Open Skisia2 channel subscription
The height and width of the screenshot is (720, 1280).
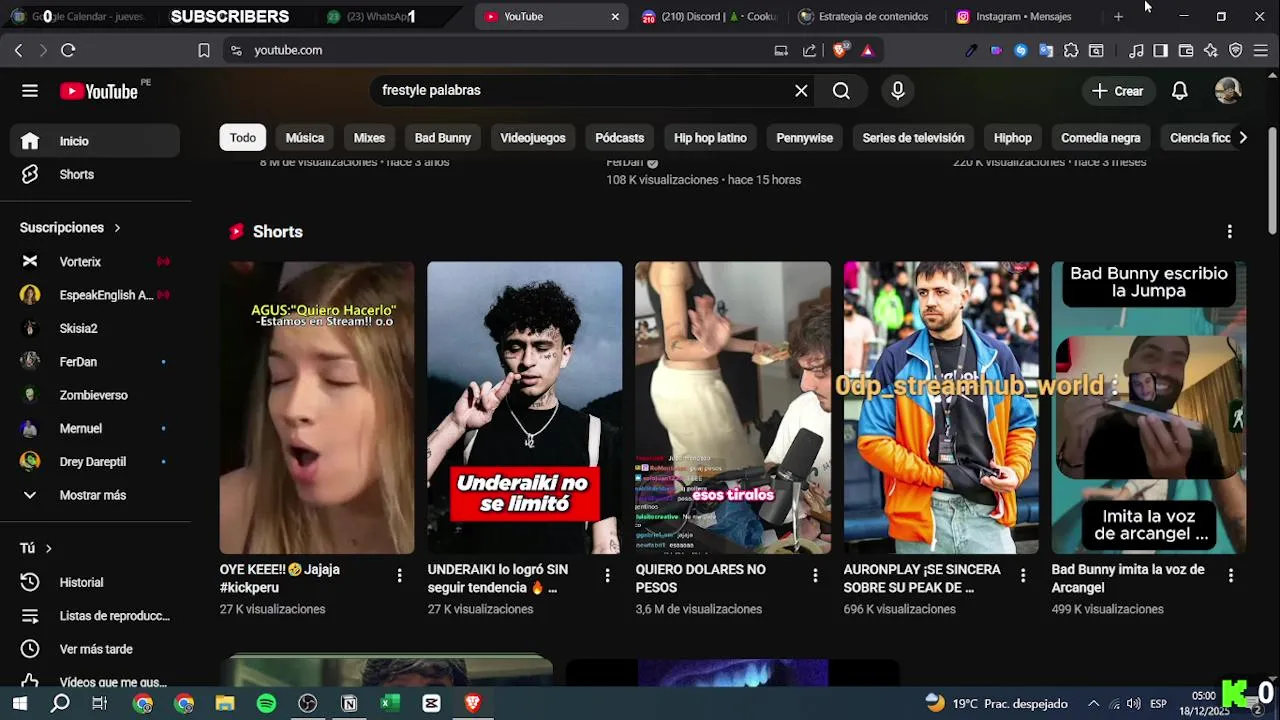pos(95,328)
